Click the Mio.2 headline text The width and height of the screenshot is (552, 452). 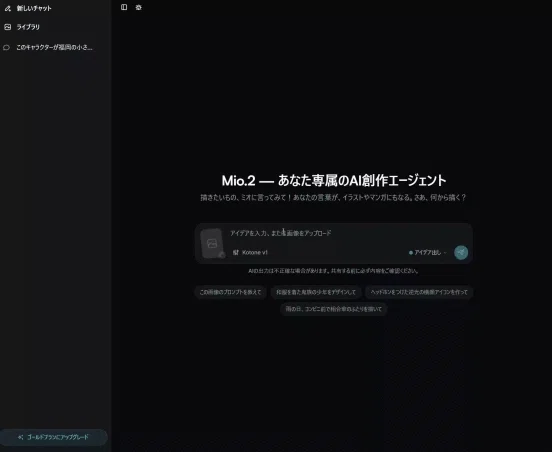[x=334, y=181]
